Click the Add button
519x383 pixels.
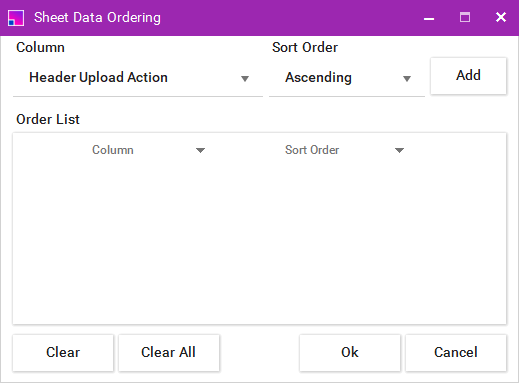pos(468,76)
